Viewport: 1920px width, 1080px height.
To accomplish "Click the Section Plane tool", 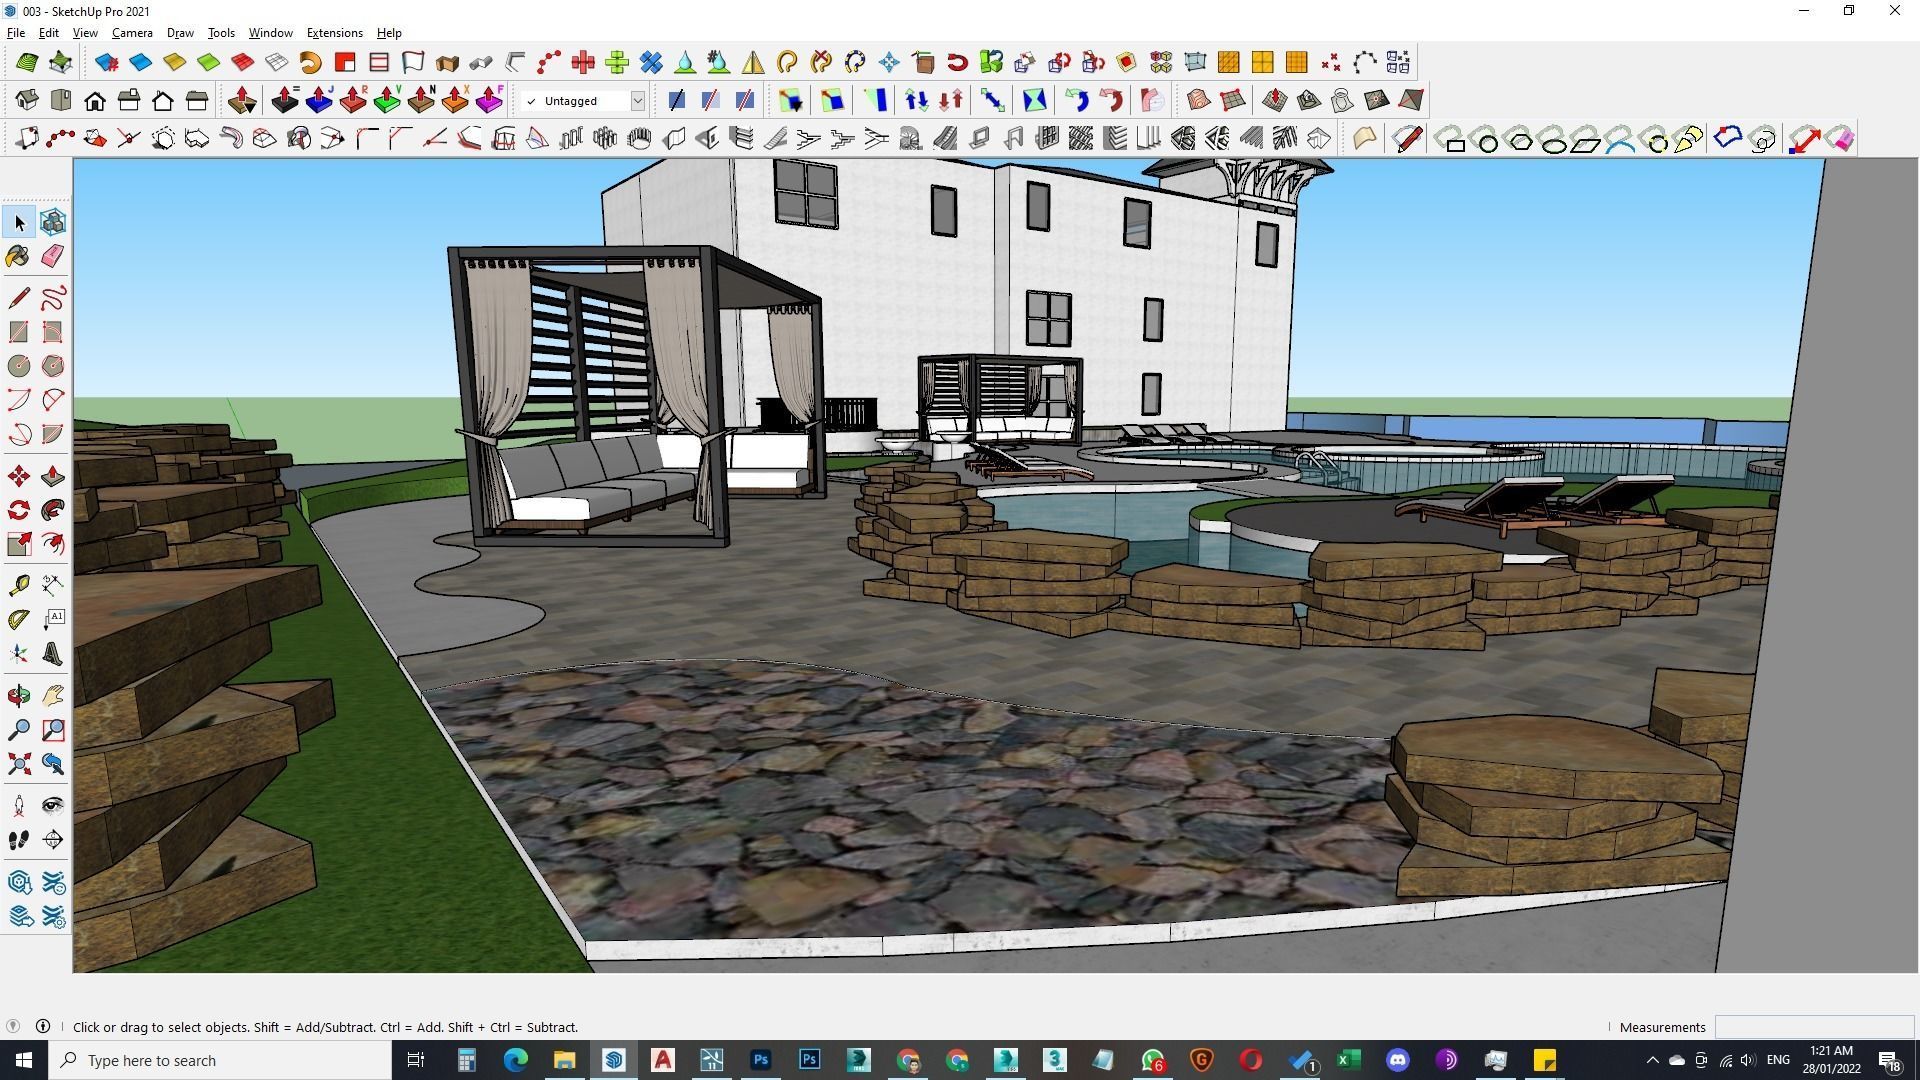I will (x=53, y=840).
